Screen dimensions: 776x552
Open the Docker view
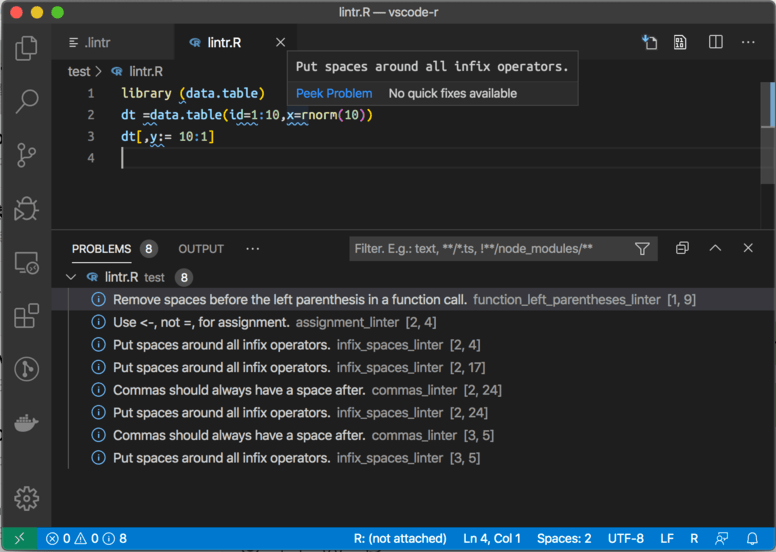coord(26,422)
